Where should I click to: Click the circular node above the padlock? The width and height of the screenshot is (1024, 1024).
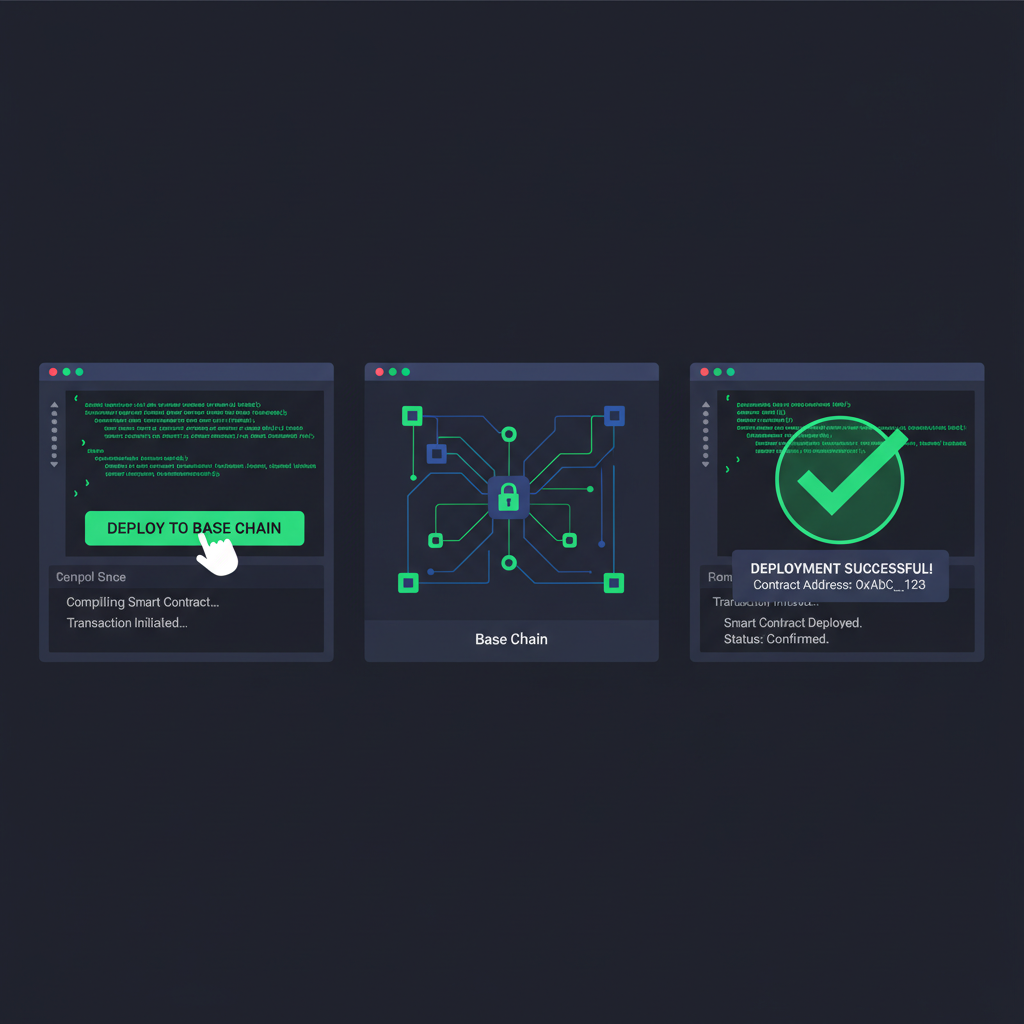click(509, 433)
